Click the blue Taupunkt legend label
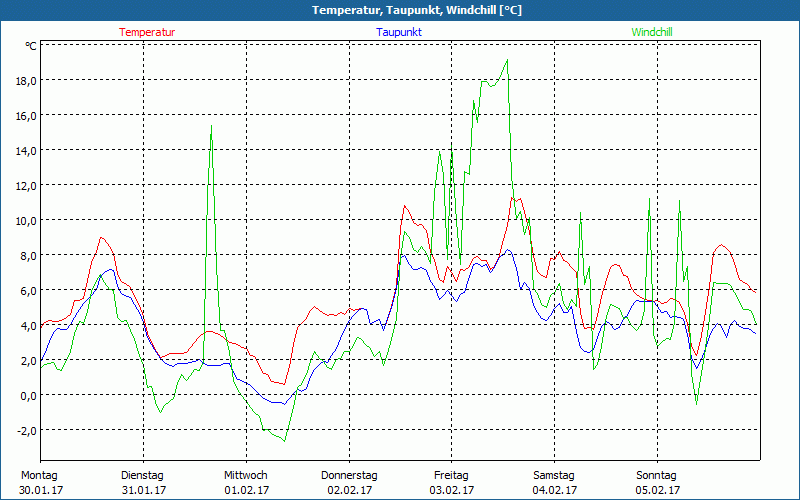The image size is (800, 500). (399, 32)
